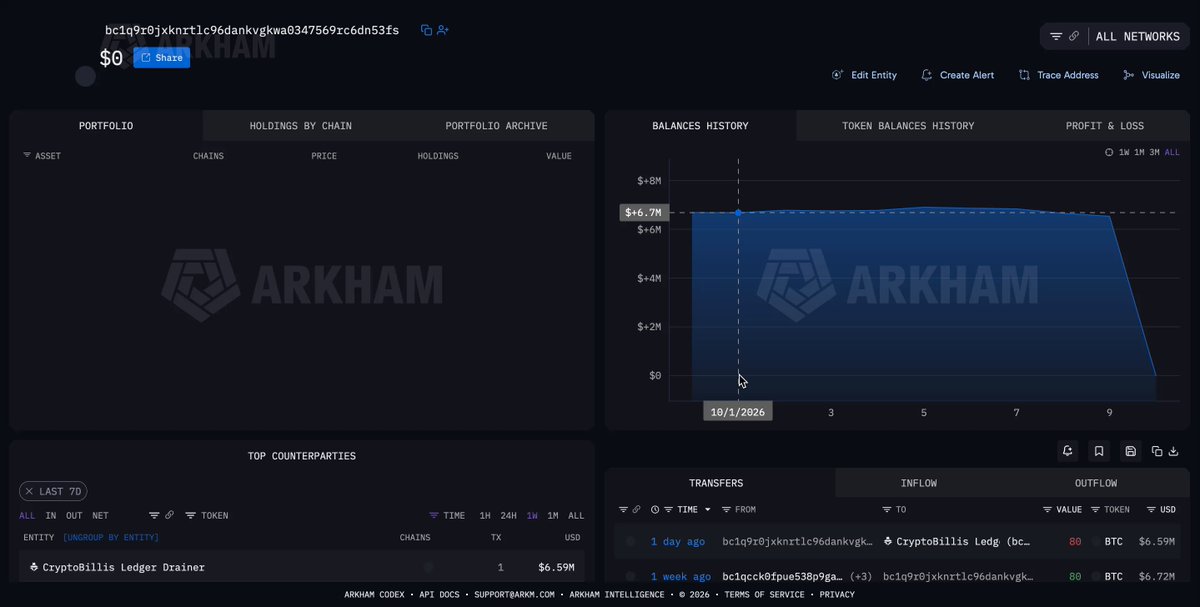Click the bookmark icon above the transfers table
The image size is (1200, 607).
(1099, 451)
